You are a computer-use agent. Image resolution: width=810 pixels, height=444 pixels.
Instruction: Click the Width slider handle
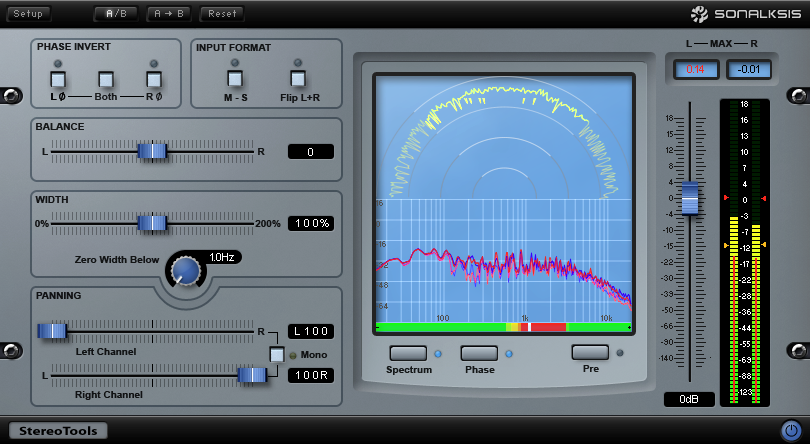pos(152,223)
